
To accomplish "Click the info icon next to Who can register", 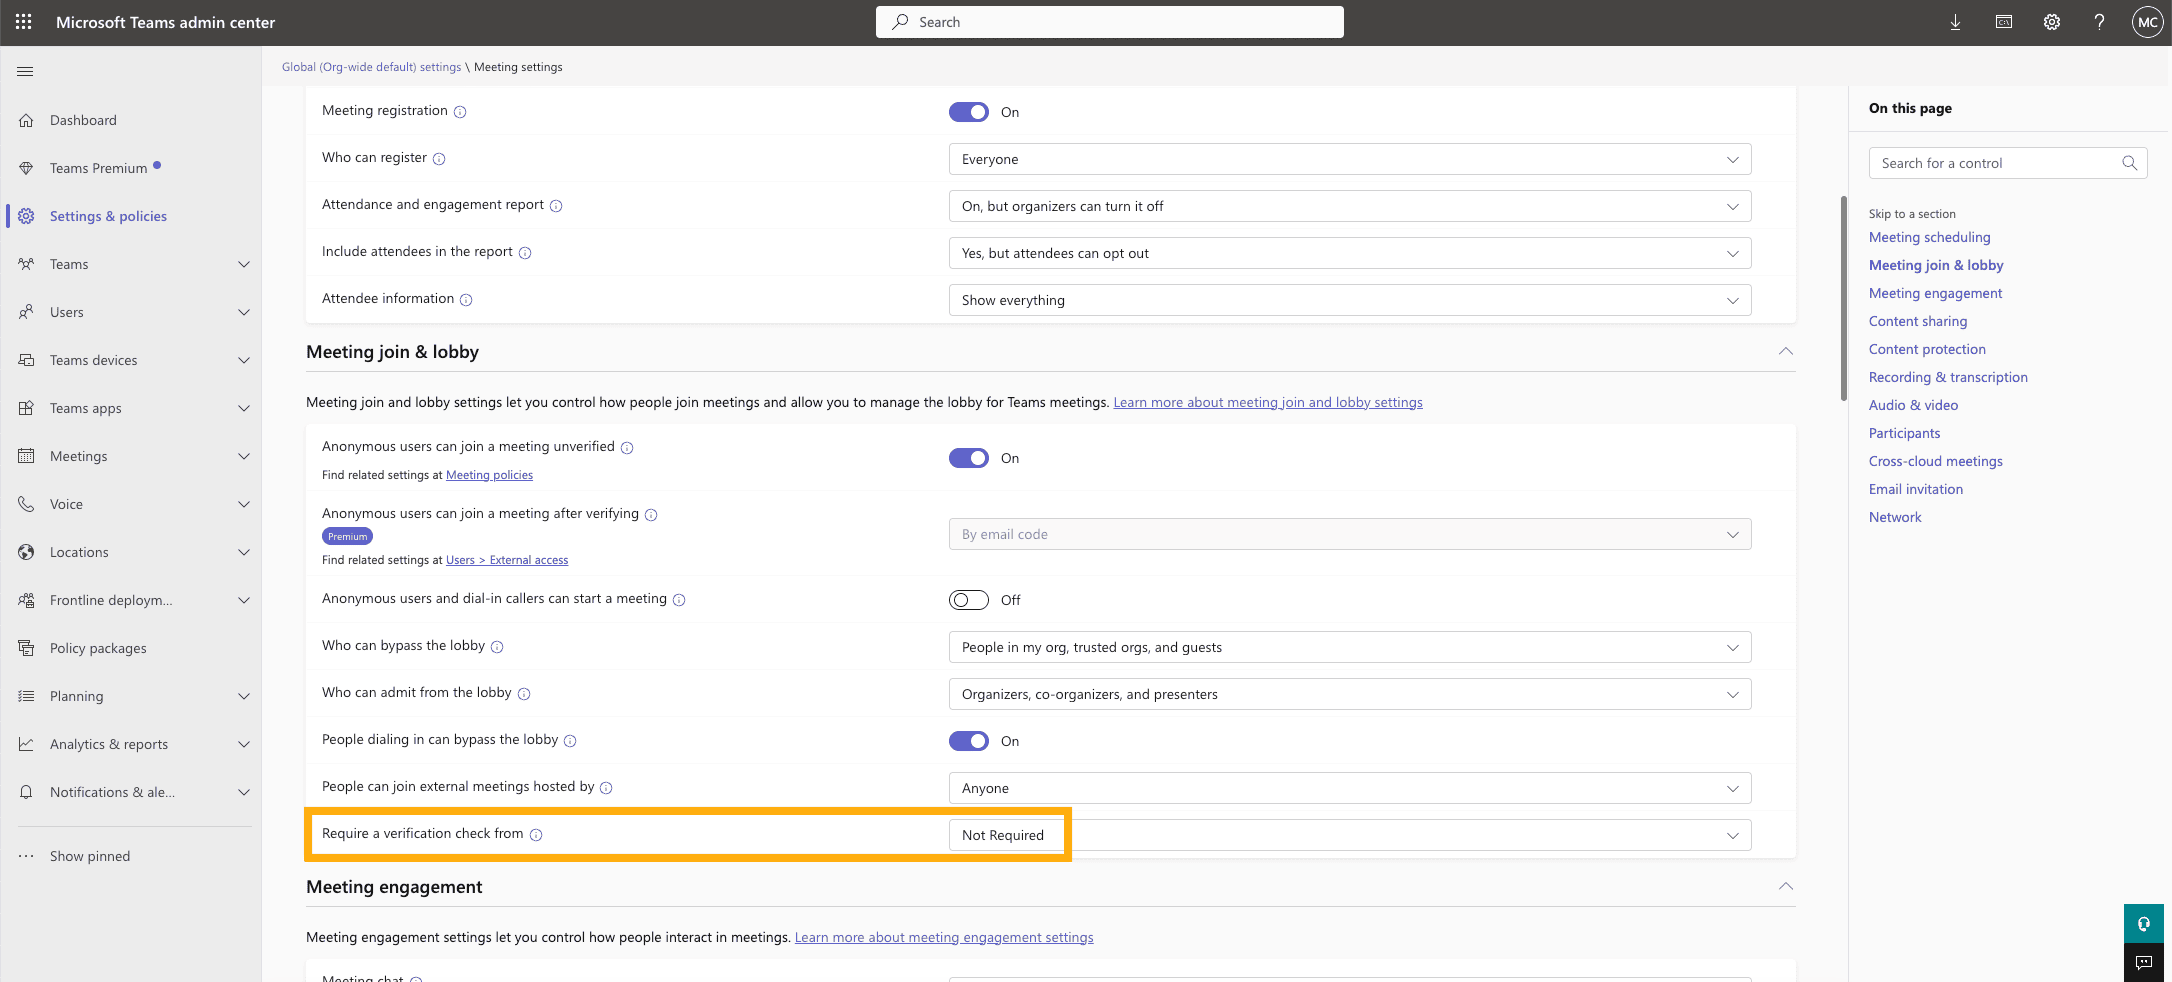I will (x=439, y=159).
